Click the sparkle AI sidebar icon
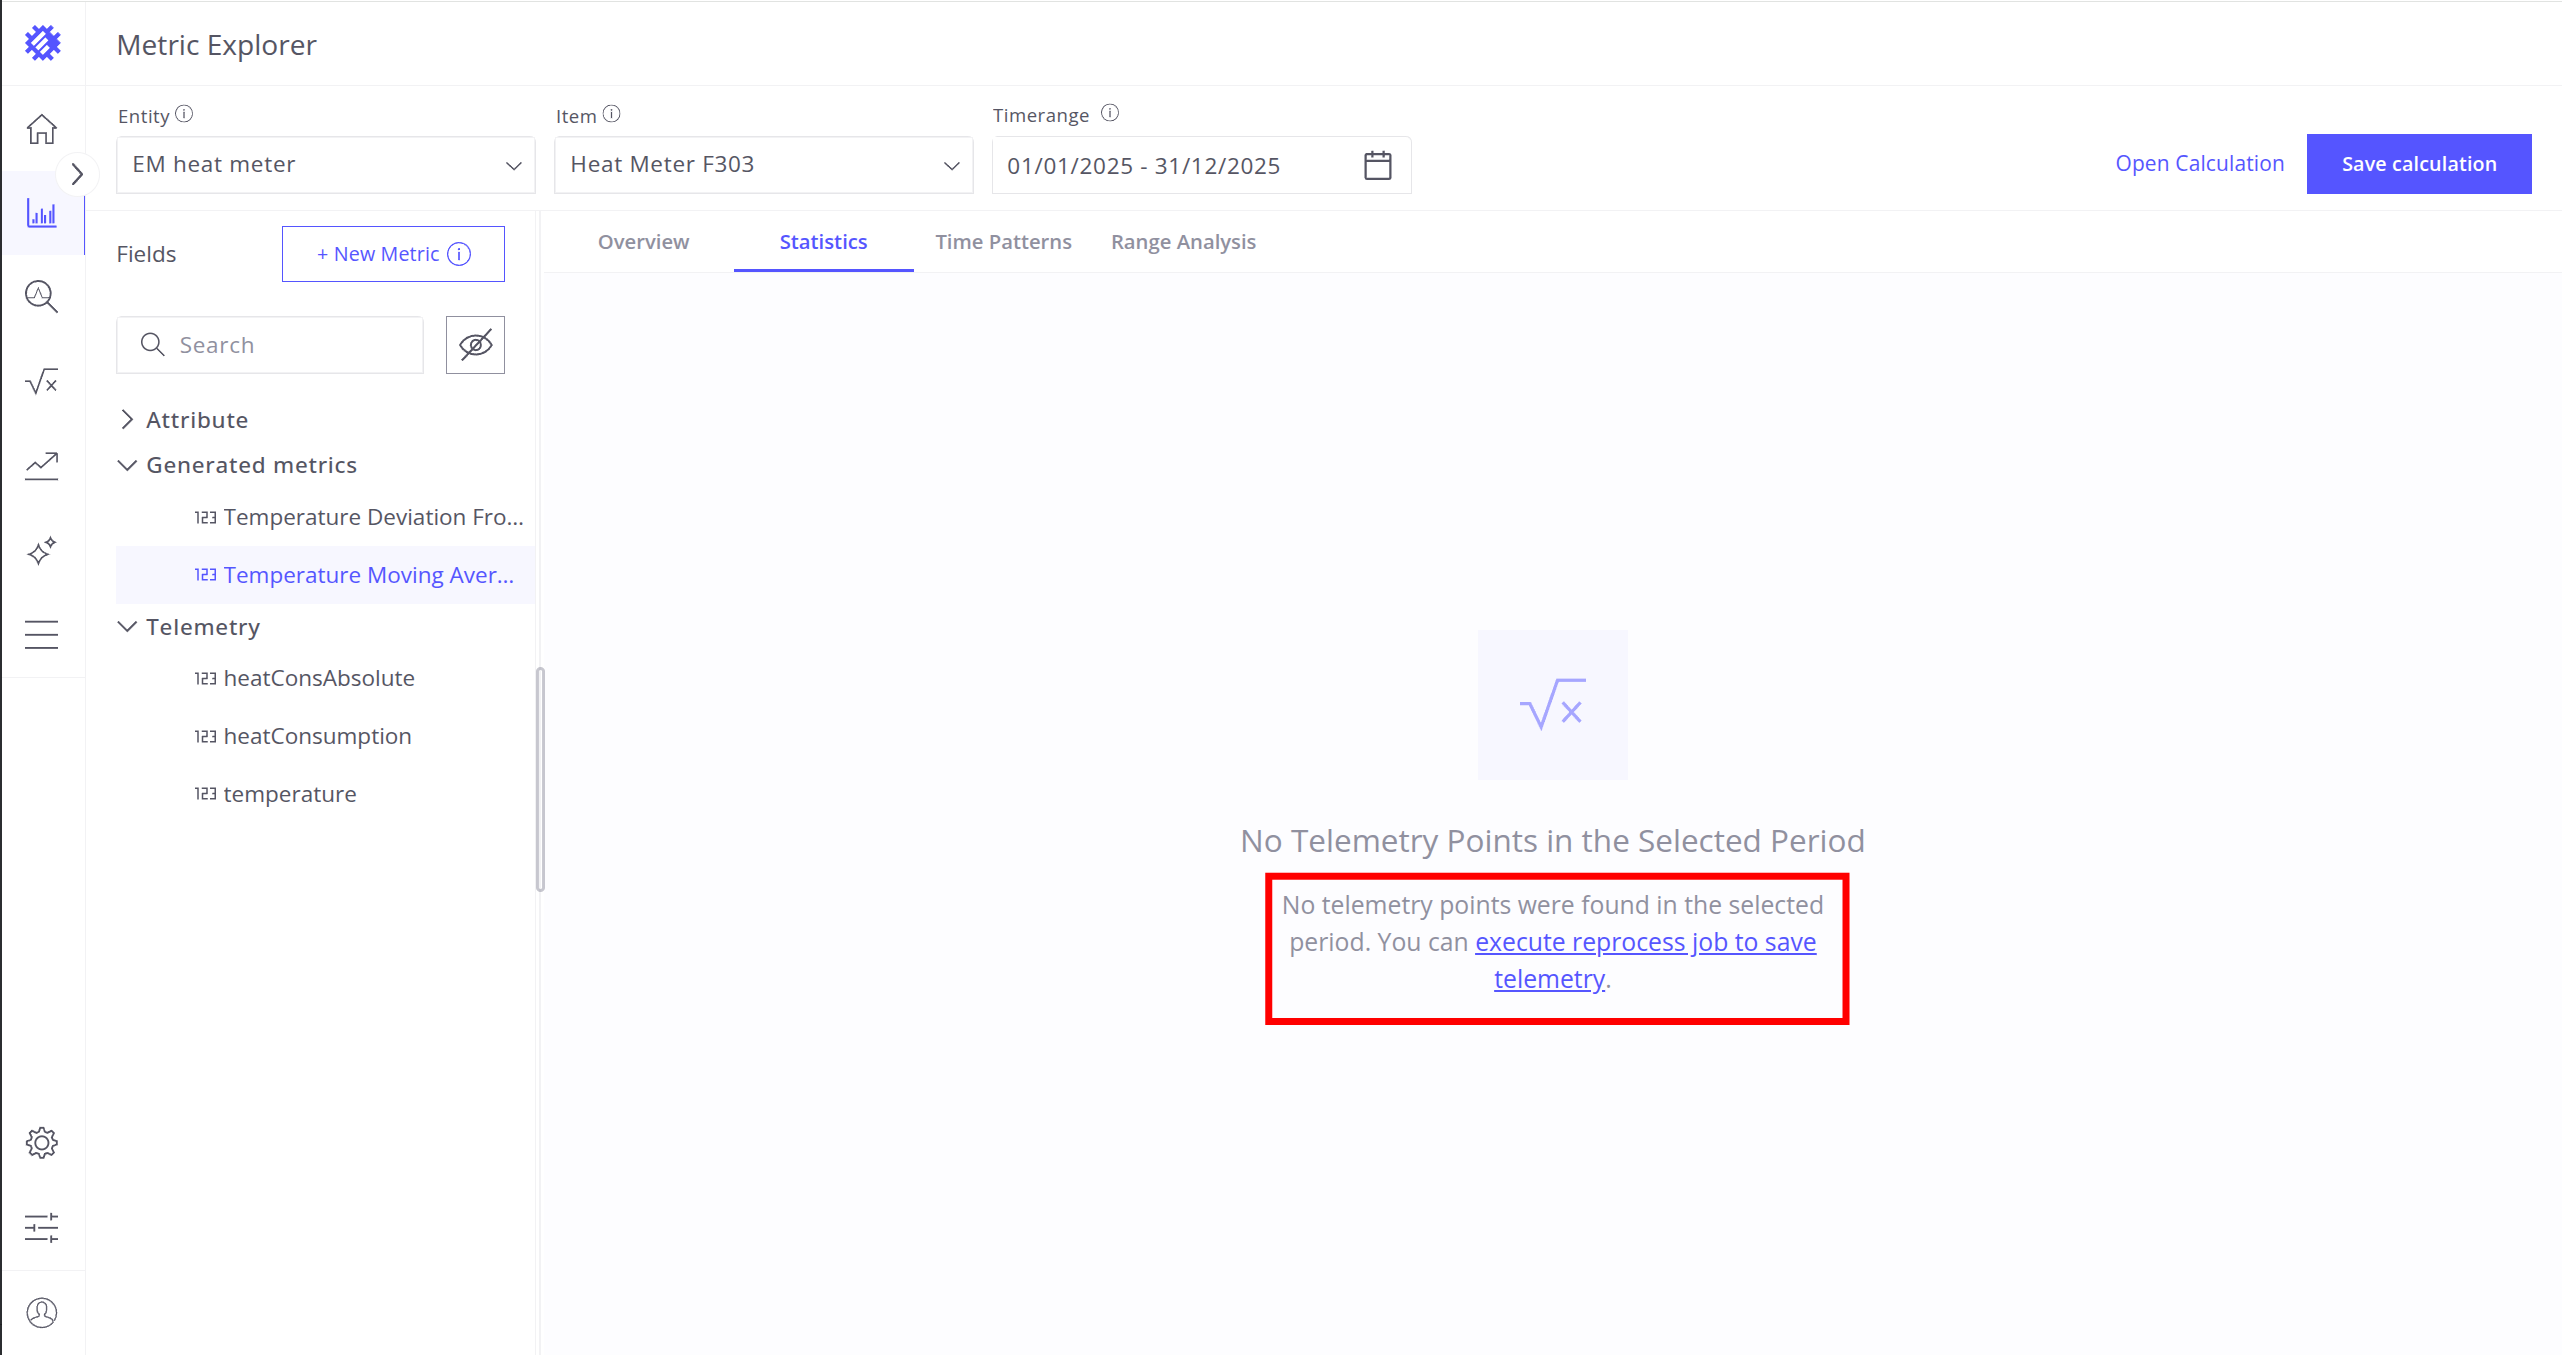This screenshot has width=2562, height=1355. pos(42,551)
